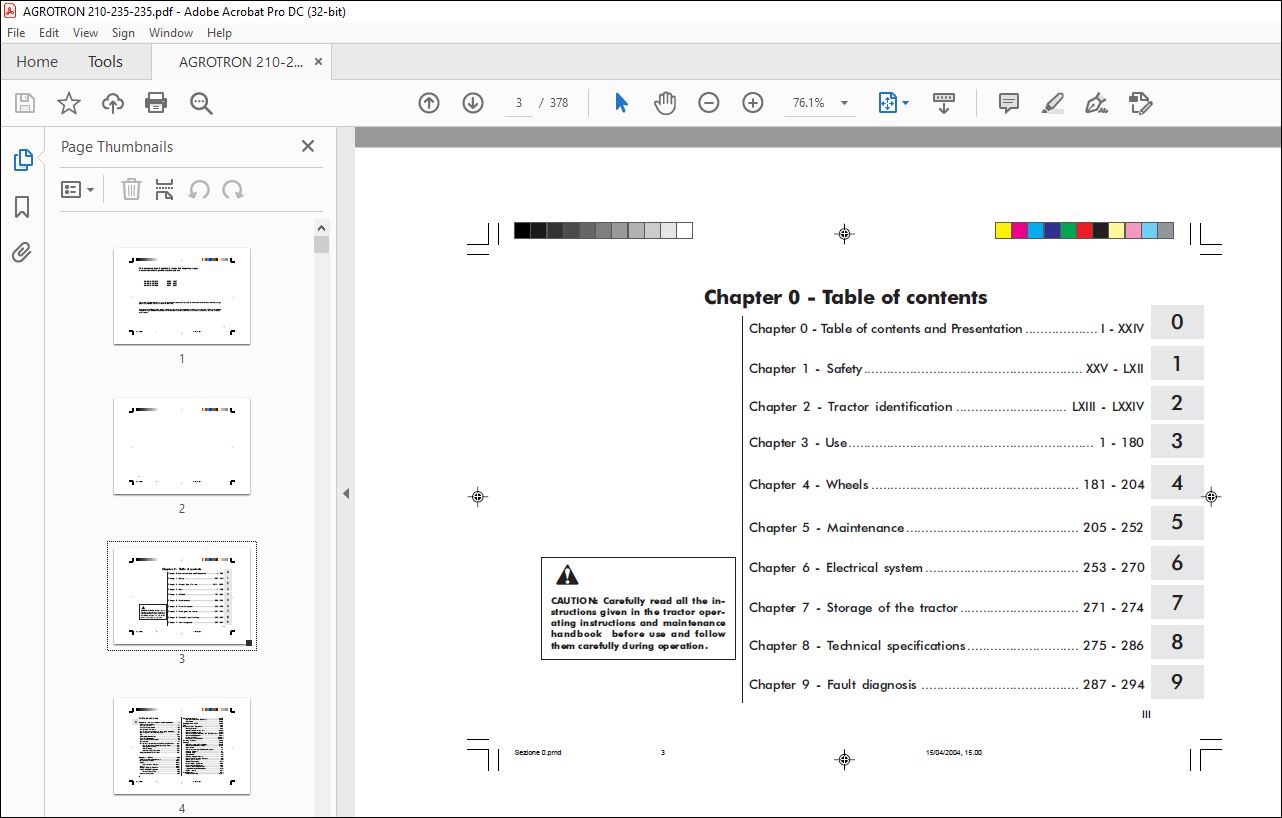Click the CAUTION warning text box

point(638,609)
